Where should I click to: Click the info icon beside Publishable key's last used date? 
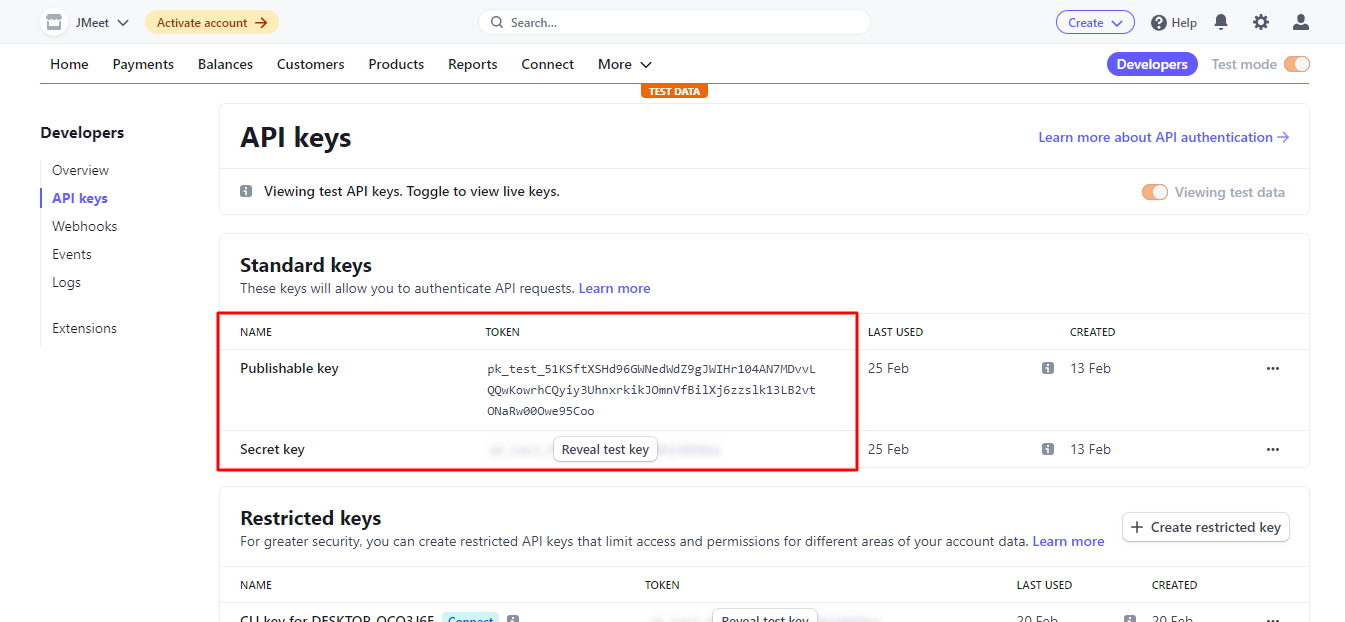coord(1047,368)
